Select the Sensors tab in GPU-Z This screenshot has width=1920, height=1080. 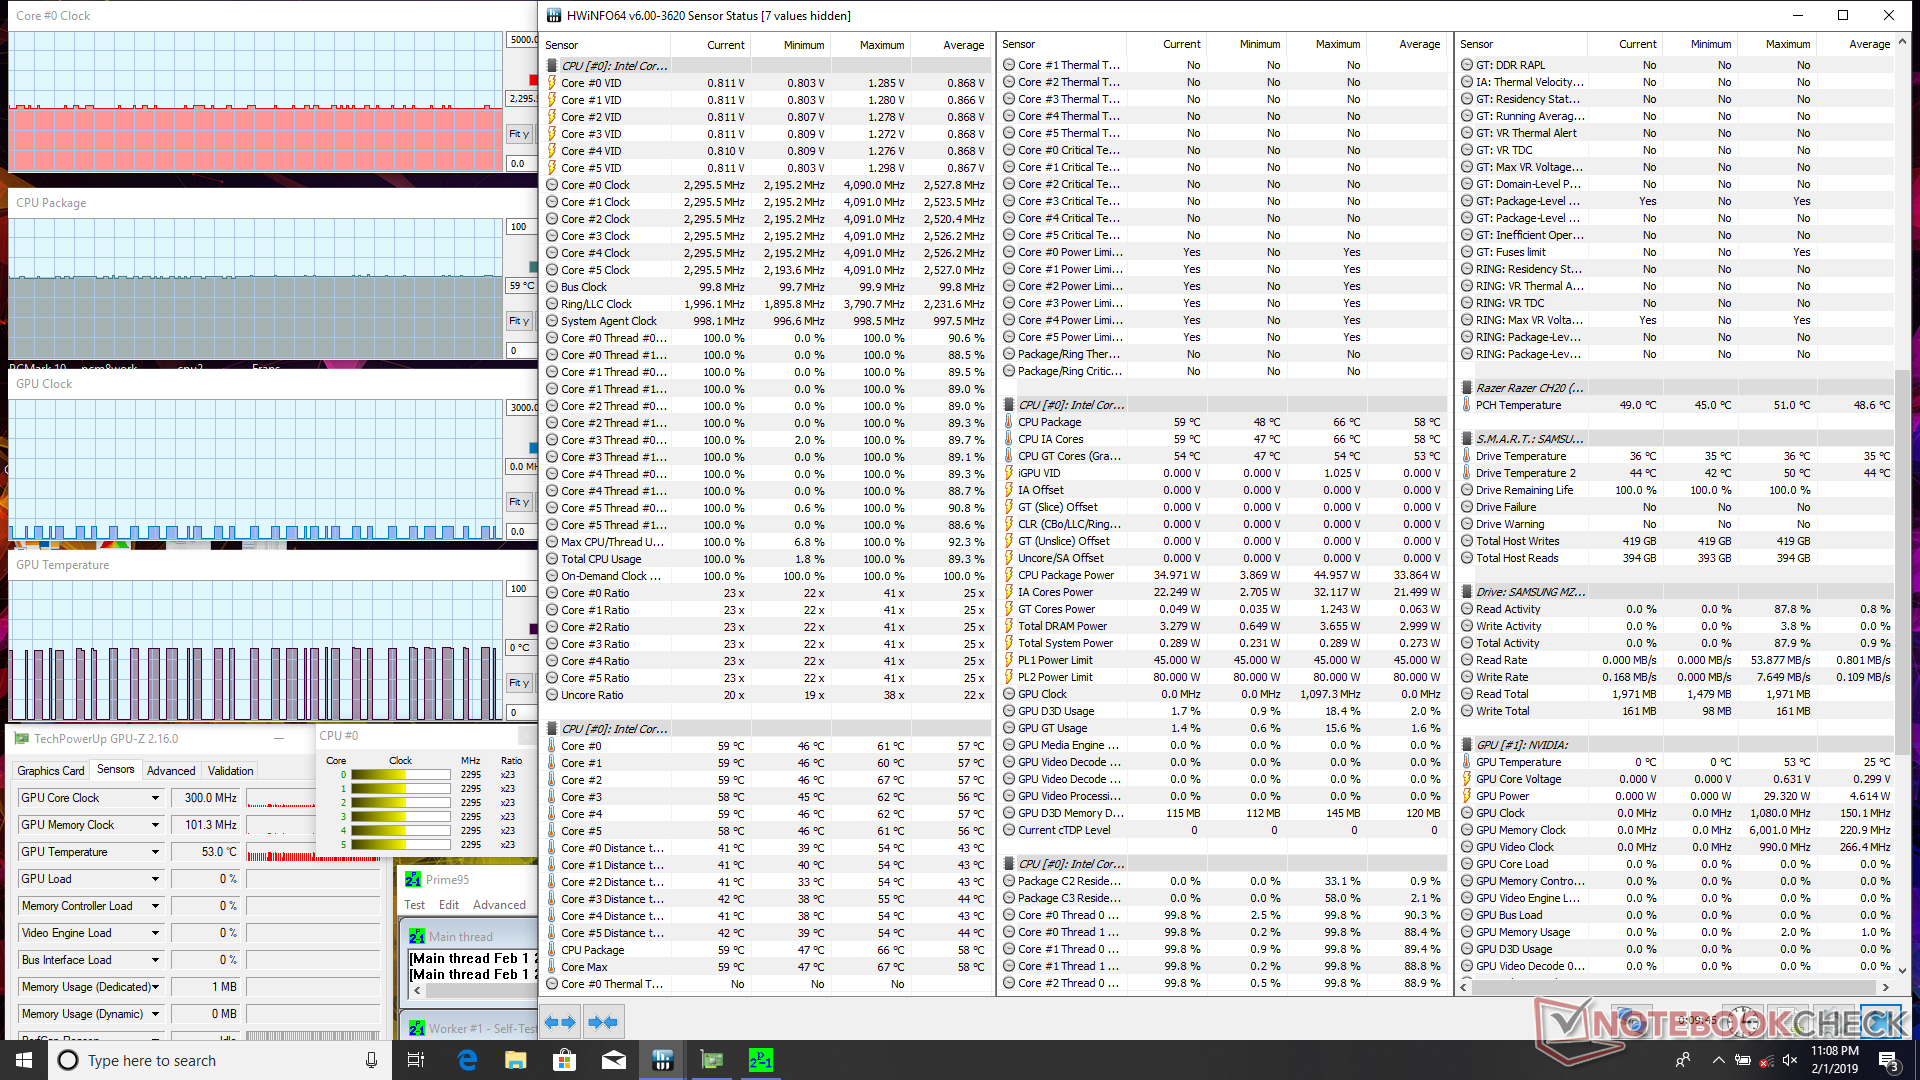(116, 770)
